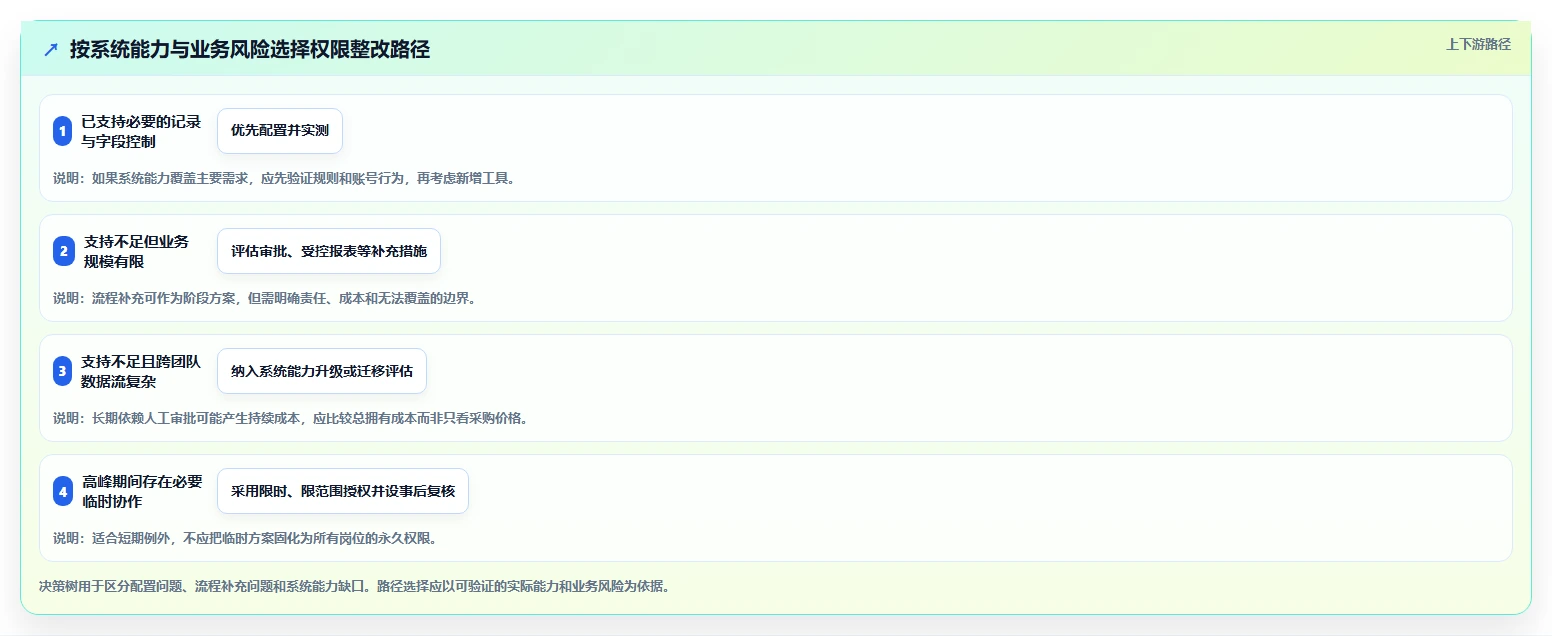Click the note starting 如果系统能力覆盖主要需求
Viewport: 1552px width, 636px height.
284,178
